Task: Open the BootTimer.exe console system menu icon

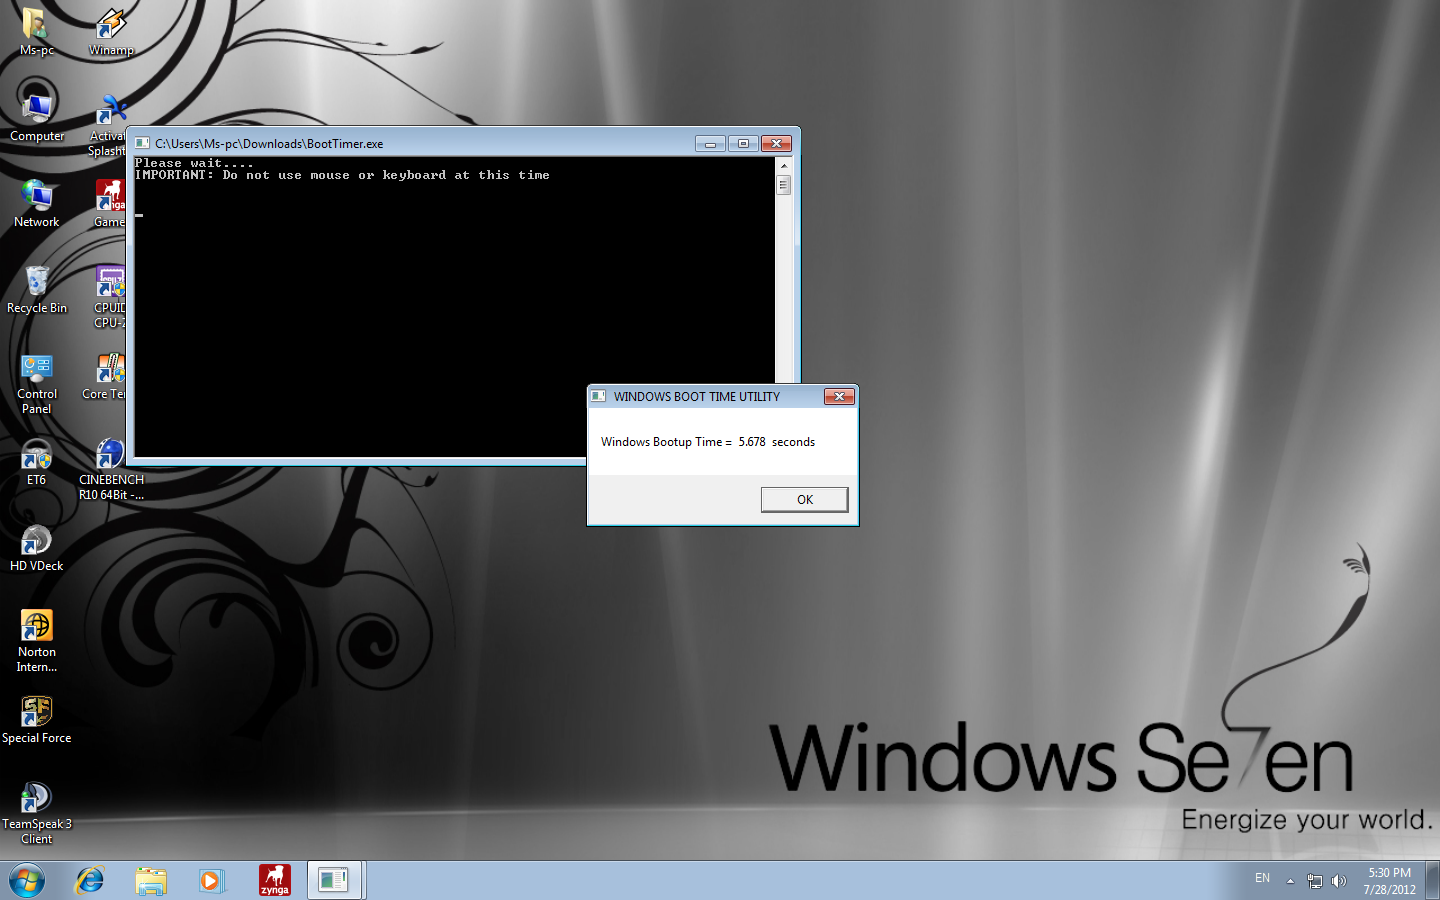Action: (143, 143)
